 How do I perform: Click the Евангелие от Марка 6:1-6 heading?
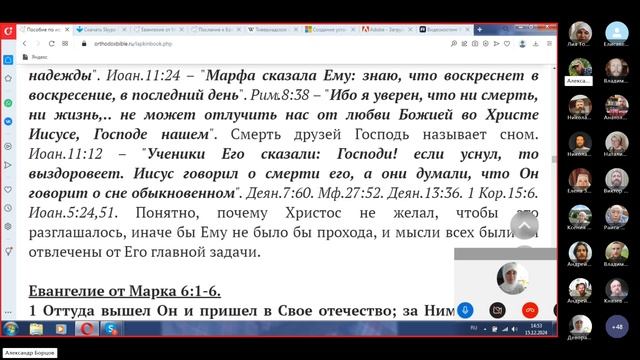click(x=124, y=291)
